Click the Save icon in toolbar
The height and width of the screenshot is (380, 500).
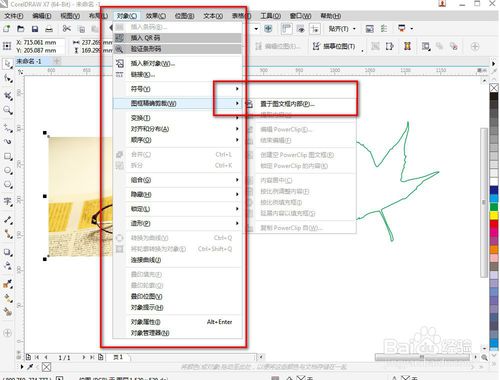point(35,29)
